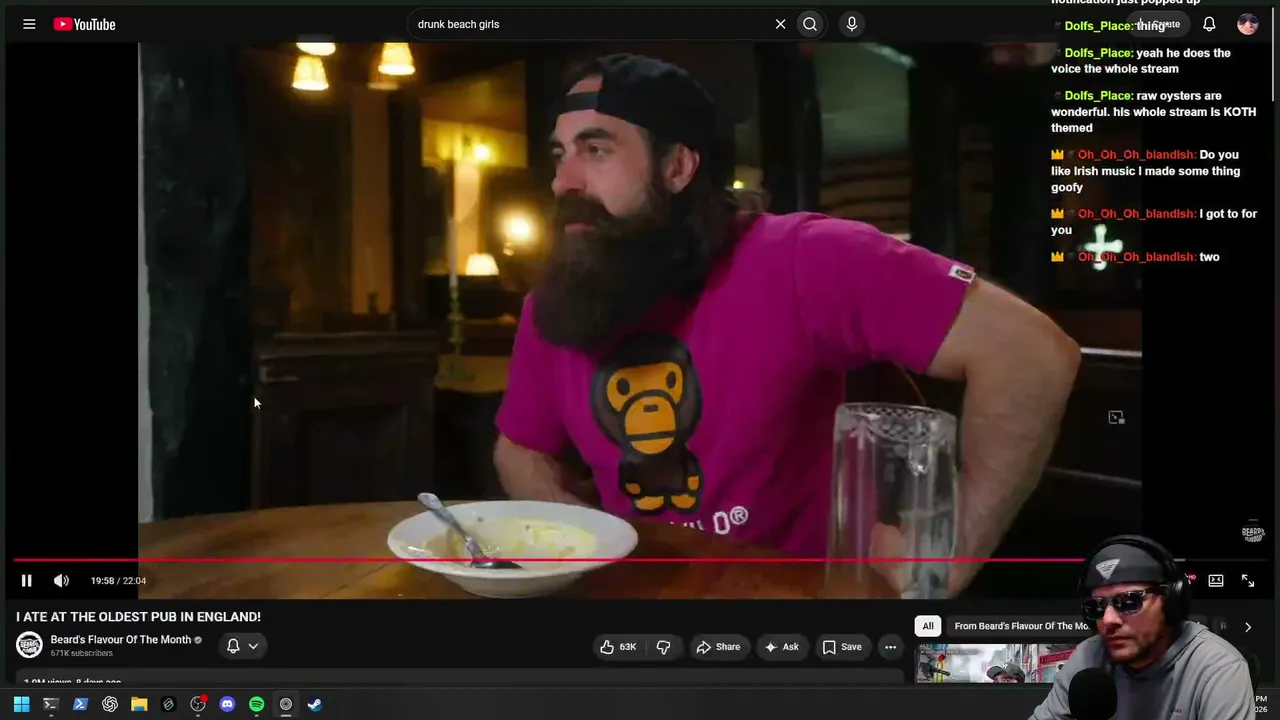Open PowerShell from the taskbar
1280x720 pixels.
(x=80, y=704)
